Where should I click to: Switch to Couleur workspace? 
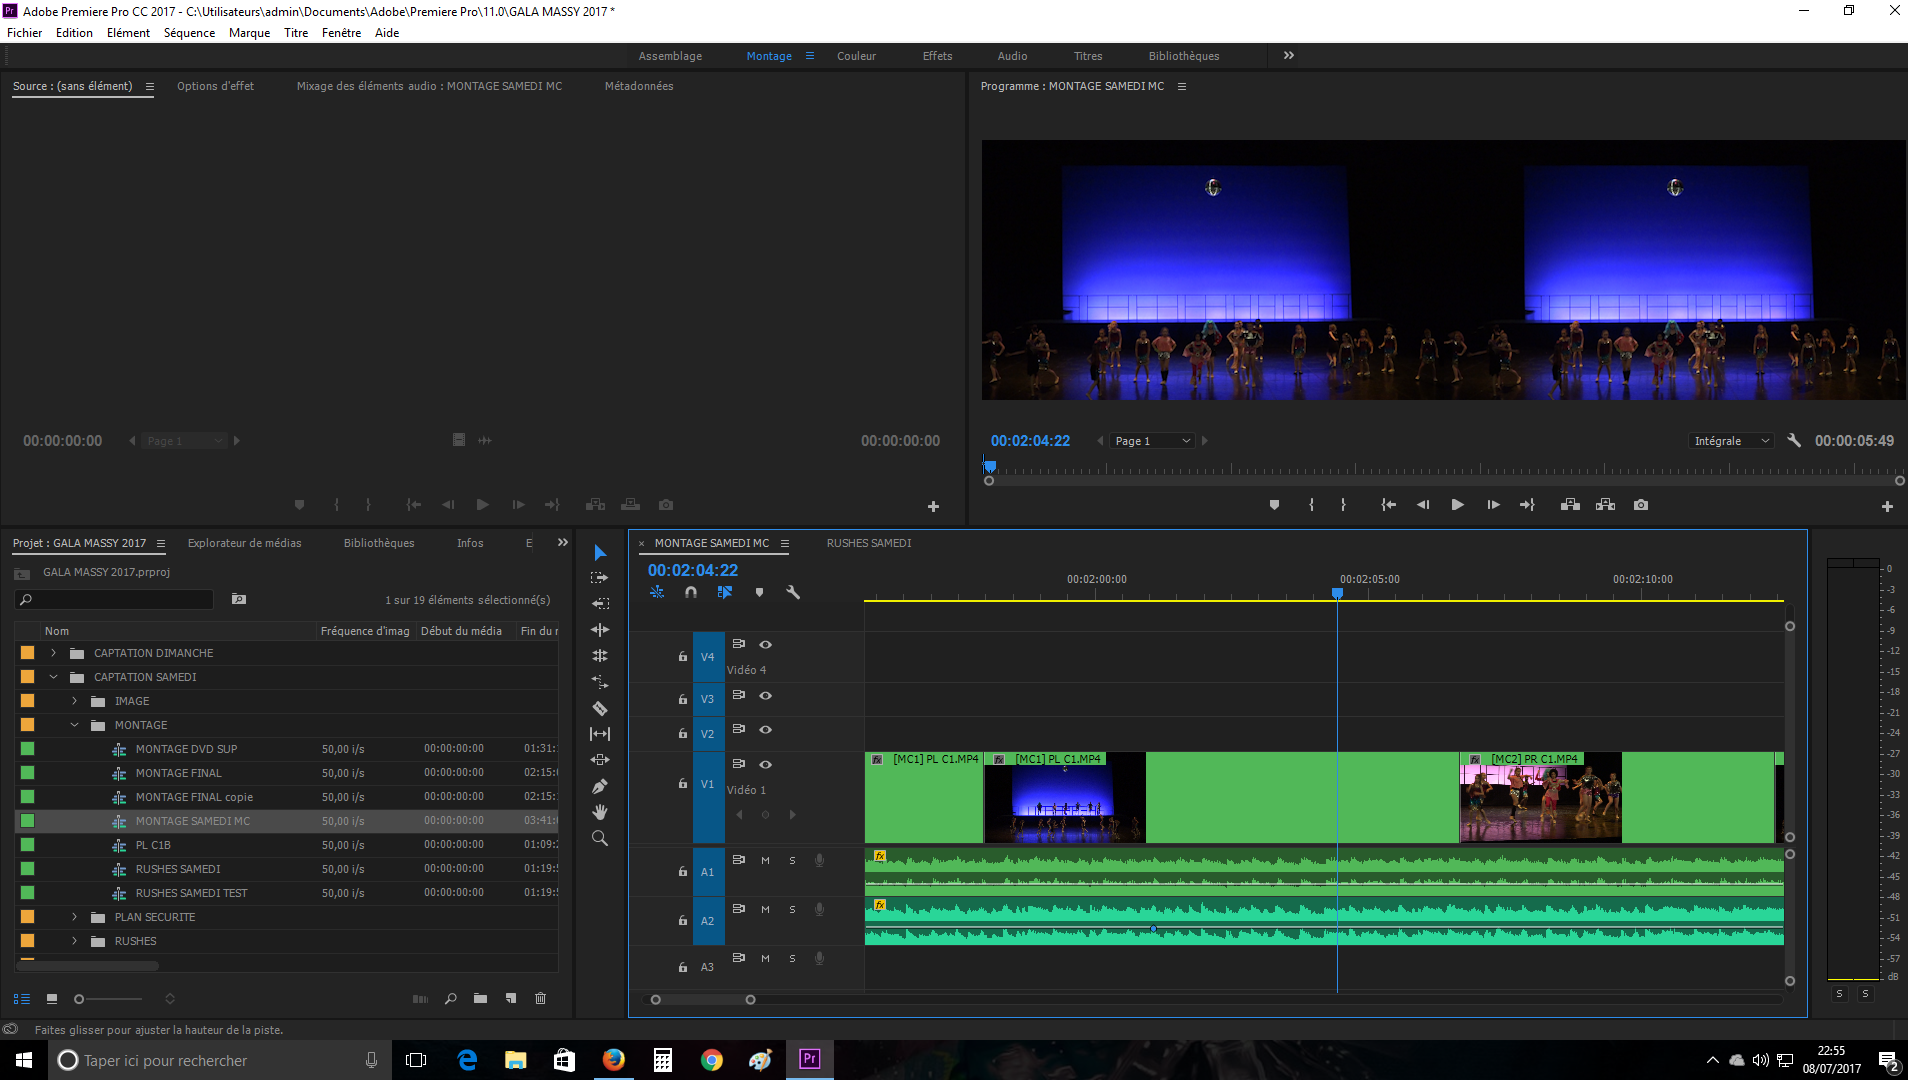(x=856, y=56)
